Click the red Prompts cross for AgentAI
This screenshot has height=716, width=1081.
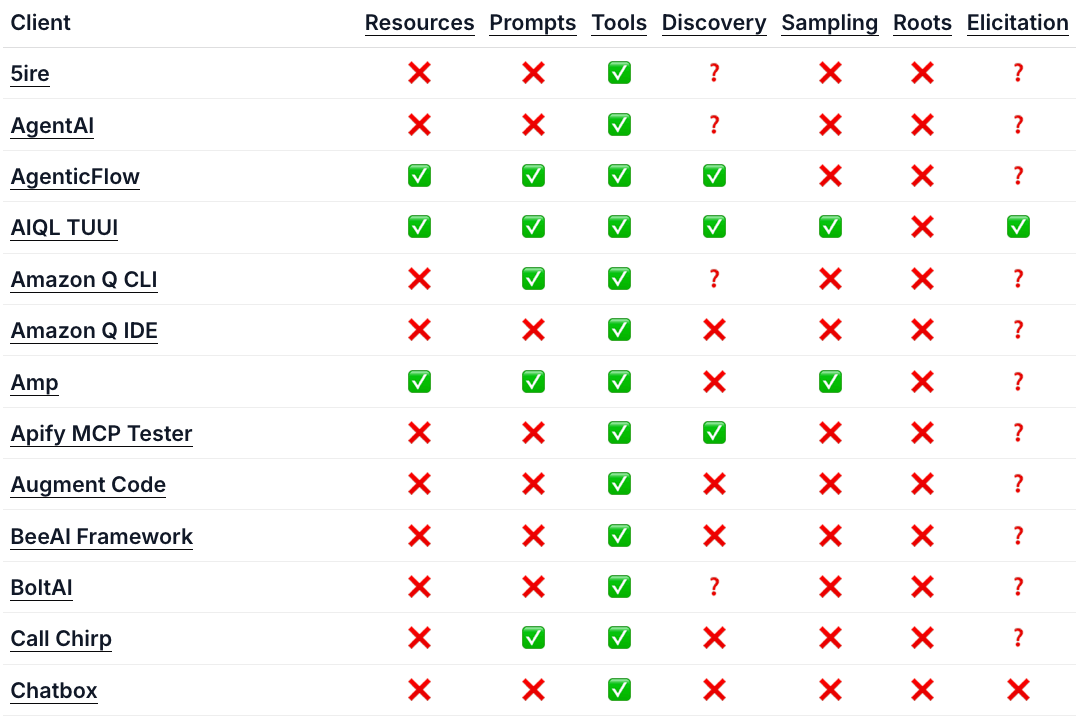533,125
